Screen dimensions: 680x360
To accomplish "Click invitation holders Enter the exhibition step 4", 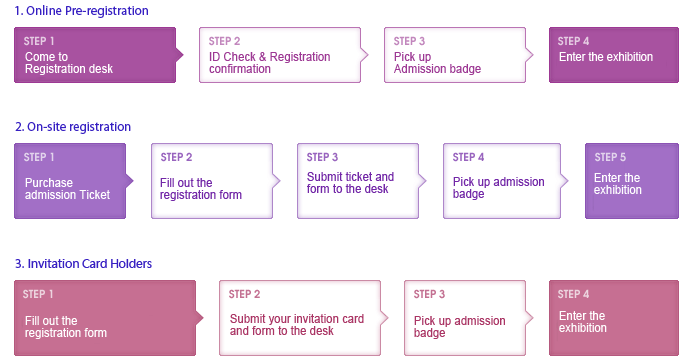I will click(614, 318).
